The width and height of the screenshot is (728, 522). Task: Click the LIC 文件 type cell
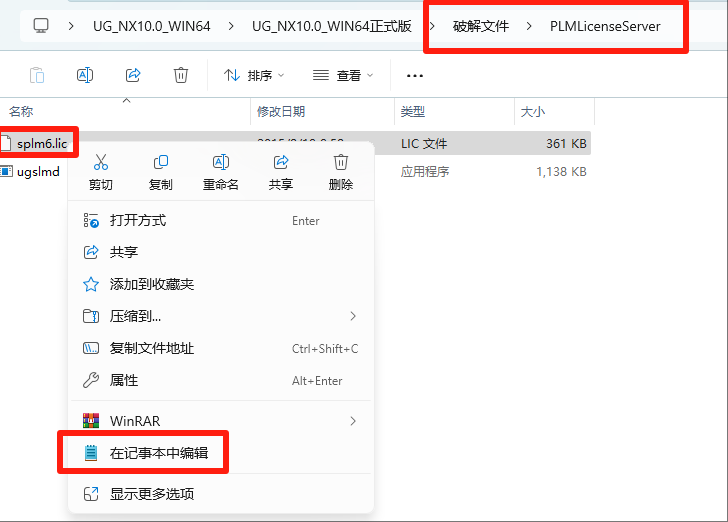(424, 144)
